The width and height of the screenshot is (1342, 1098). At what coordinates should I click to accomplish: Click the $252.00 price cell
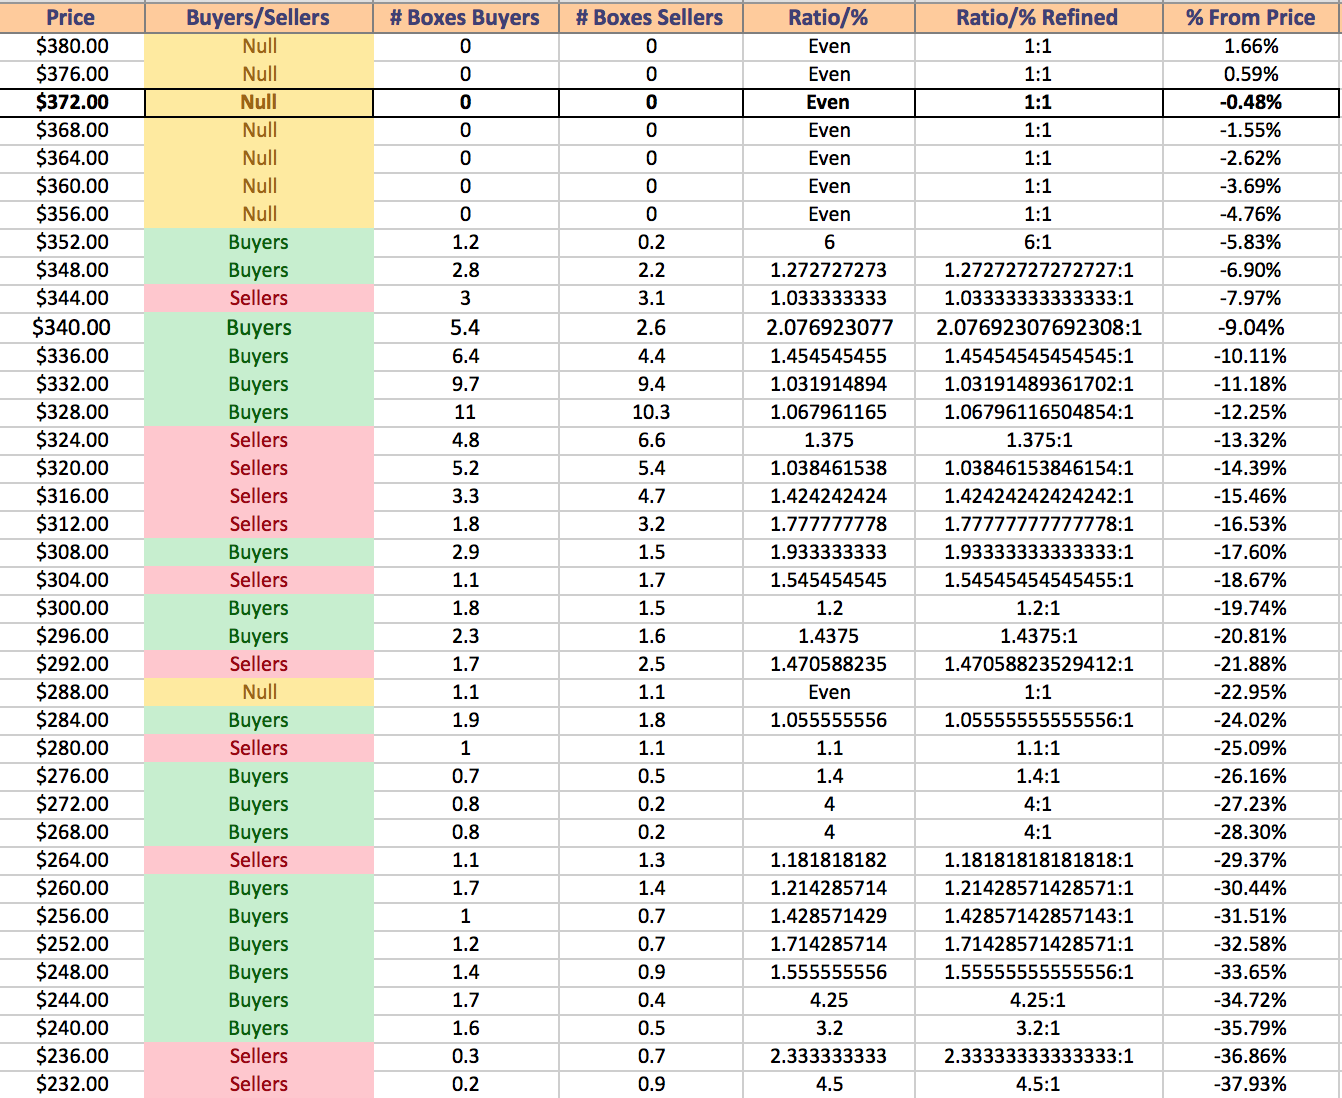coord(72,944)
